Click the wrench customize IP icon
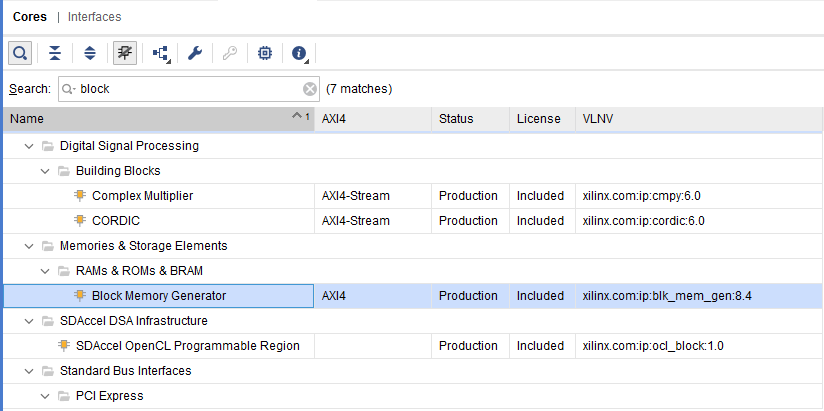Viewport: 824px width, 411px height. pos(195,52)
